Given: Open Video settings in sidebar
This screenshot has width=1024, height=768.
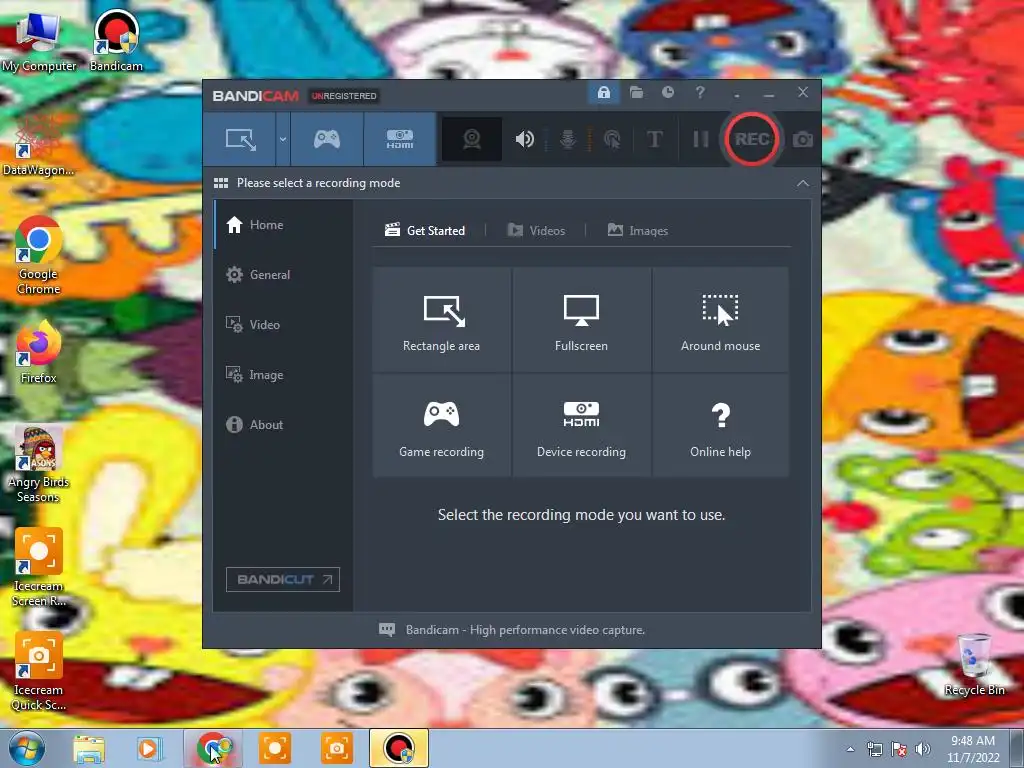Looking at the screenshot, I should [283, 325].
